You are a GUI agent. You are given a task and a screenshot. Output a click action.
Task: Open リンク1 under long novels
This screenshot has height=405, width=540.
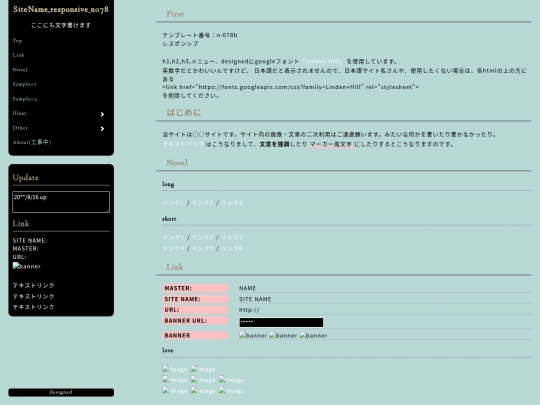click(173, 203)
